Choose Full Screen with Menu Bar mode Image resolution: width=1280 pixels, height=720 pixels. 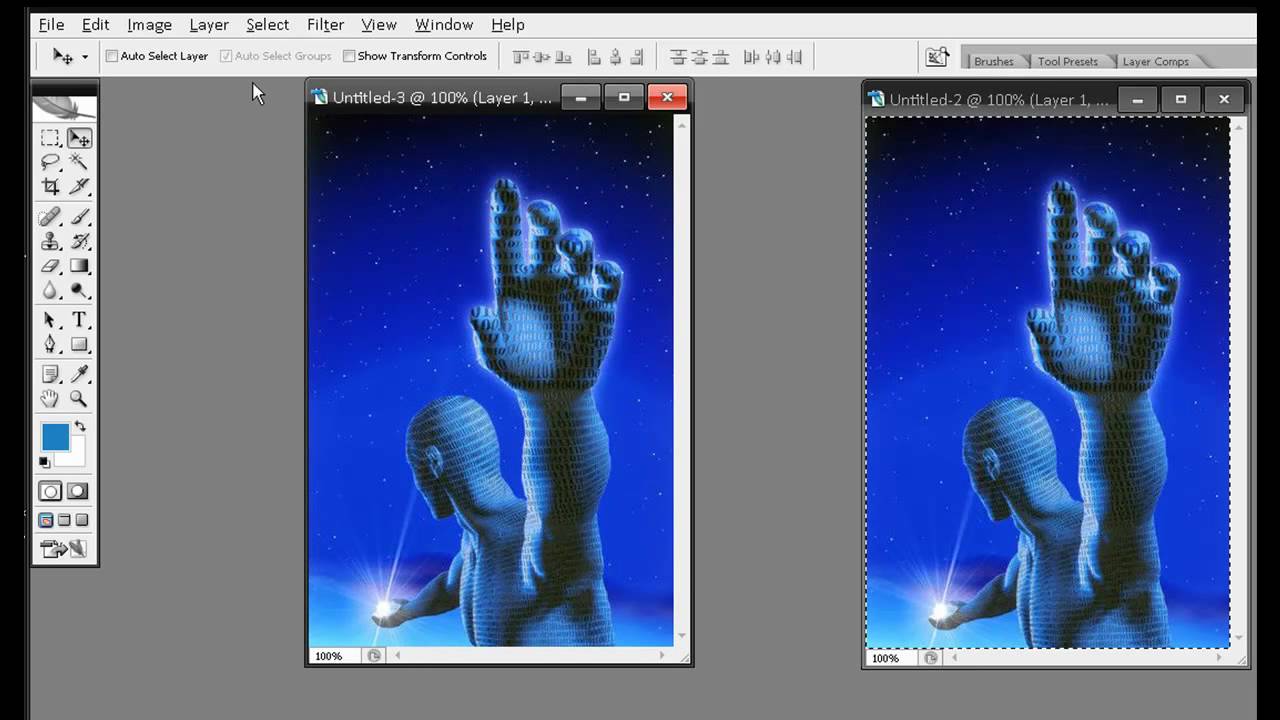[64, 520]
